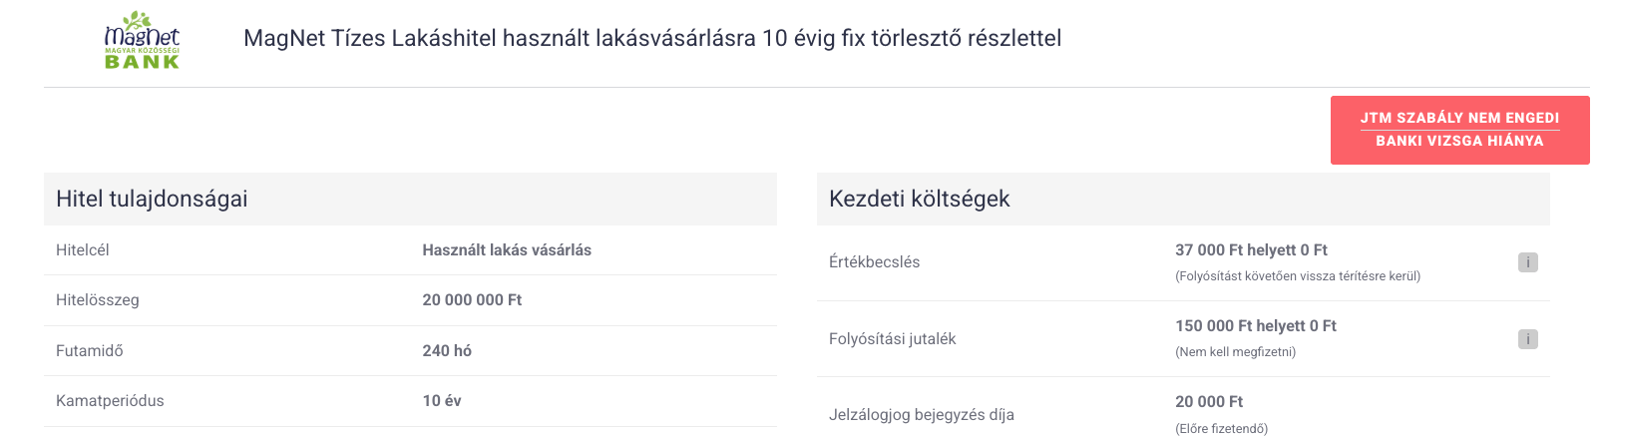Viewport: 1629px width, 446px height.
Task: Select the Kezdeti költségek section header
Action: point(919,199)
